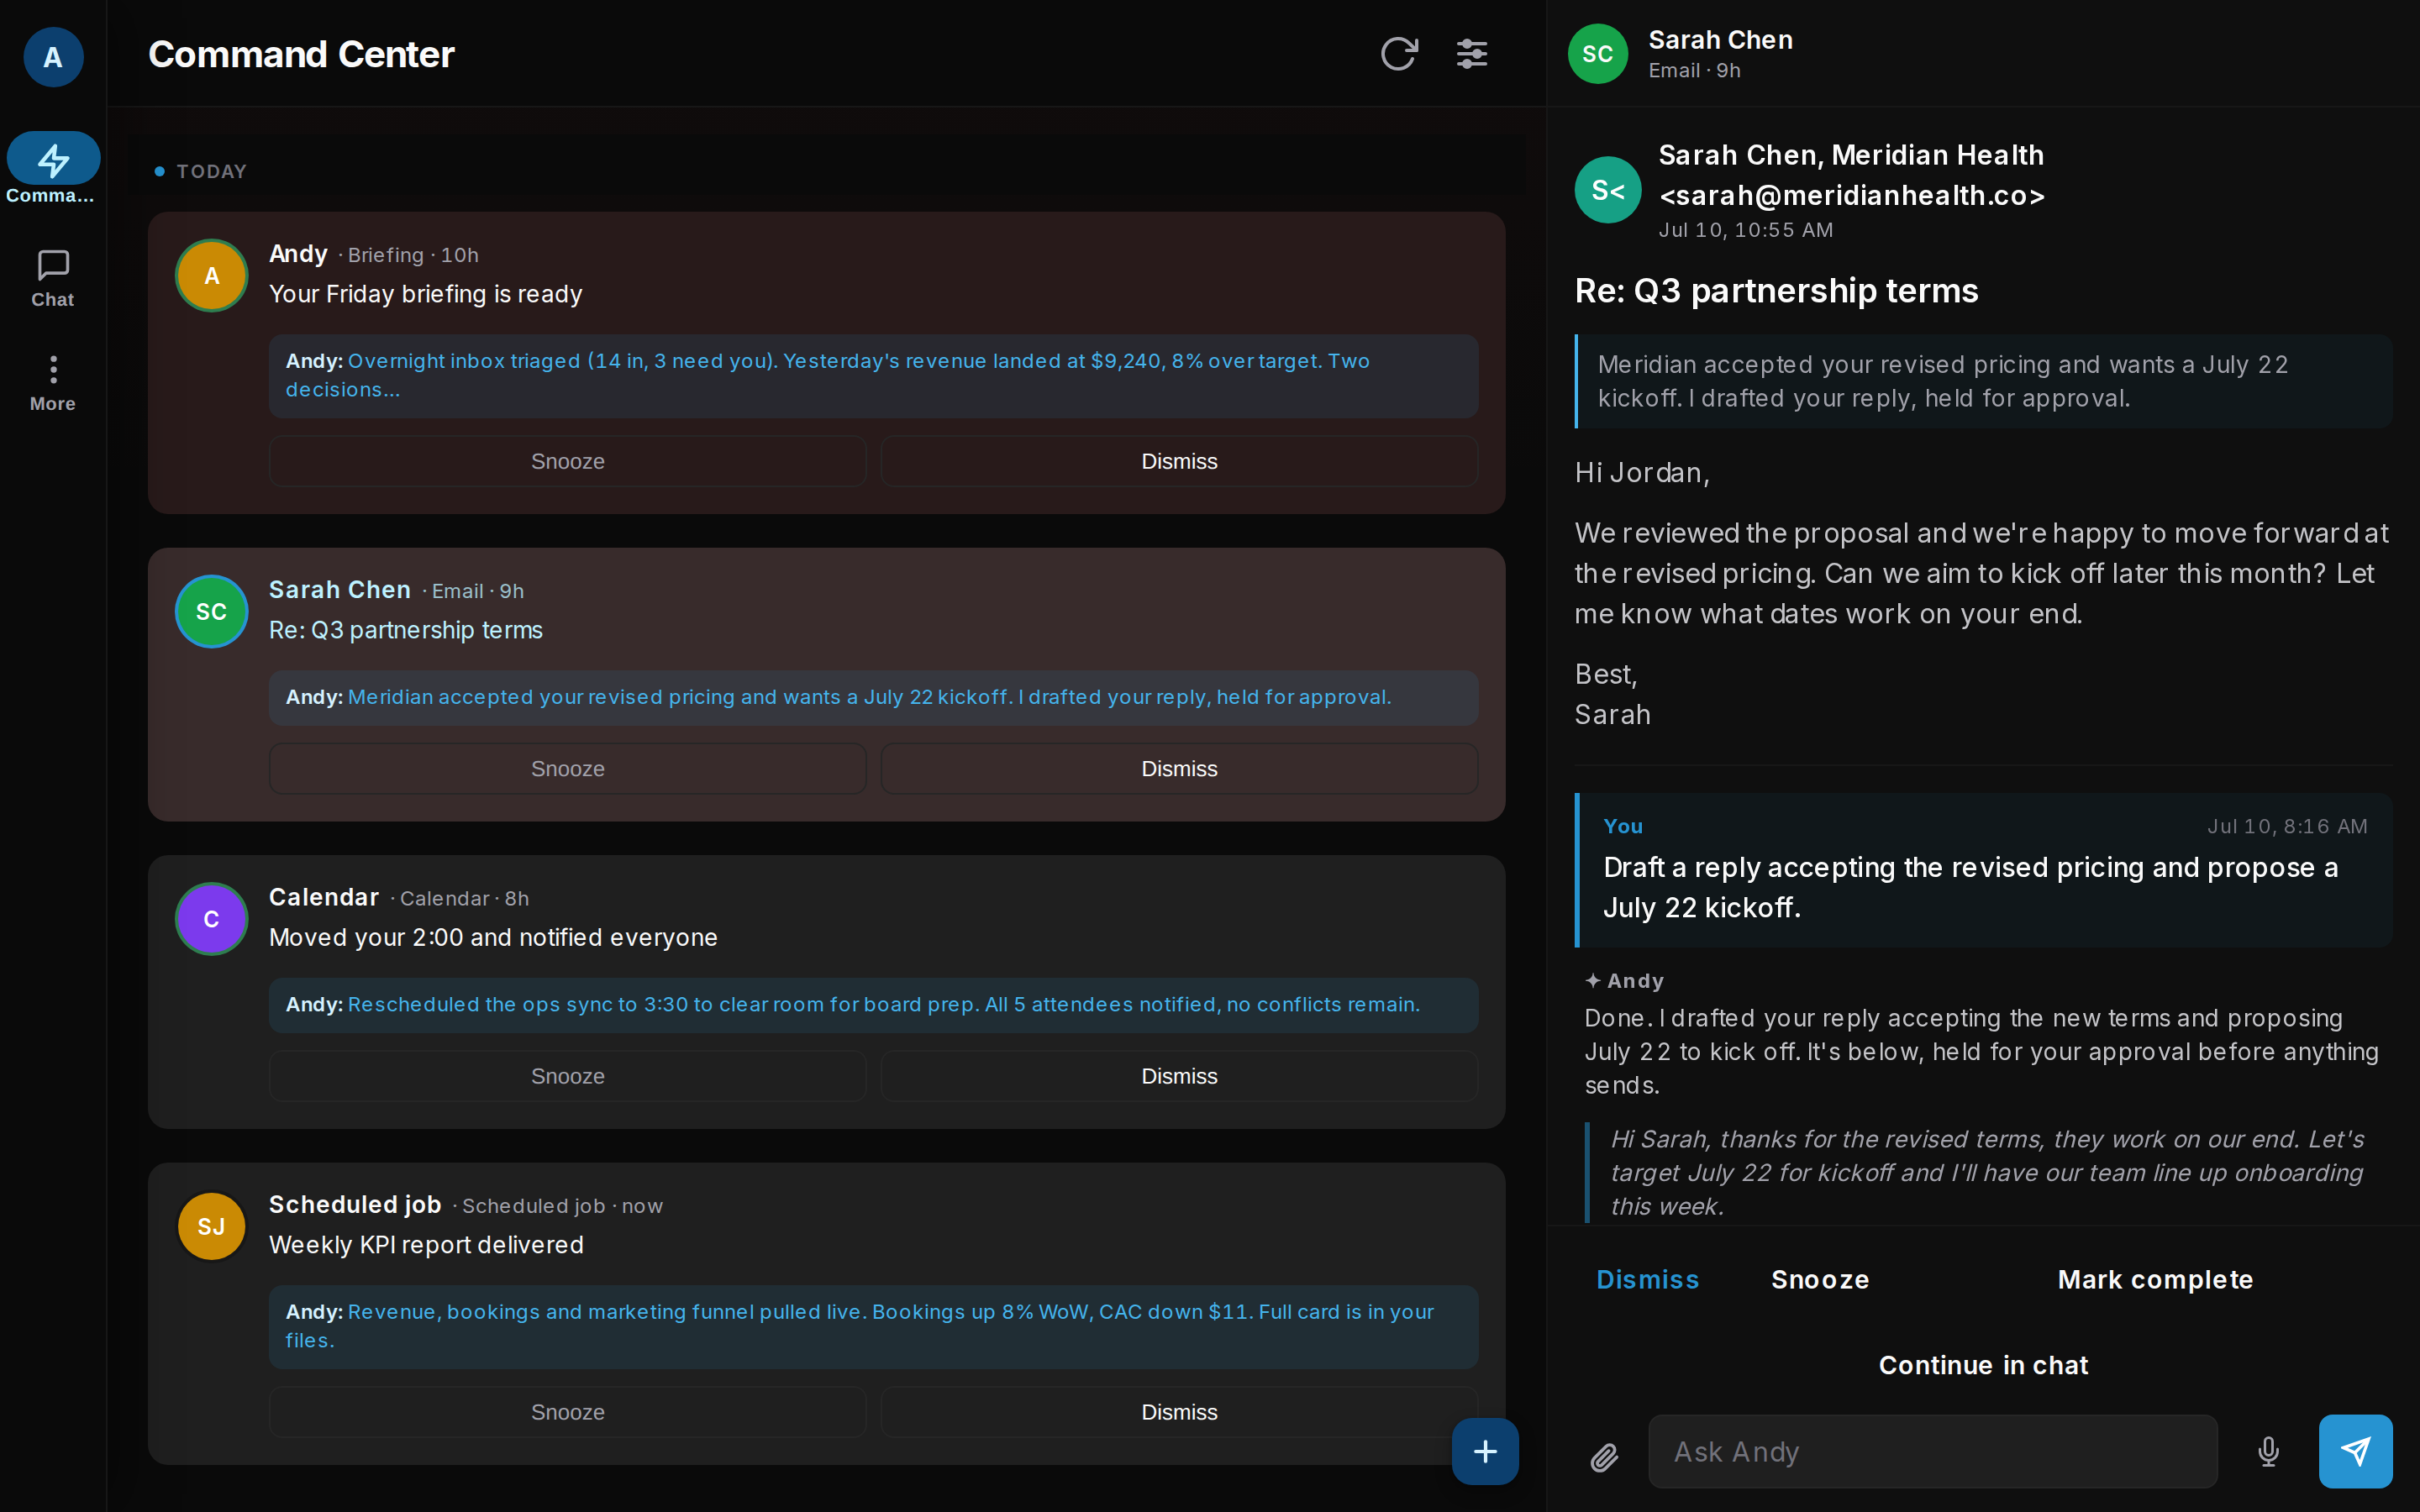Screen dimensions: 2420x1512
Task: Click the SJ Scheduled job avatar
Action: tap(211, 1226)
